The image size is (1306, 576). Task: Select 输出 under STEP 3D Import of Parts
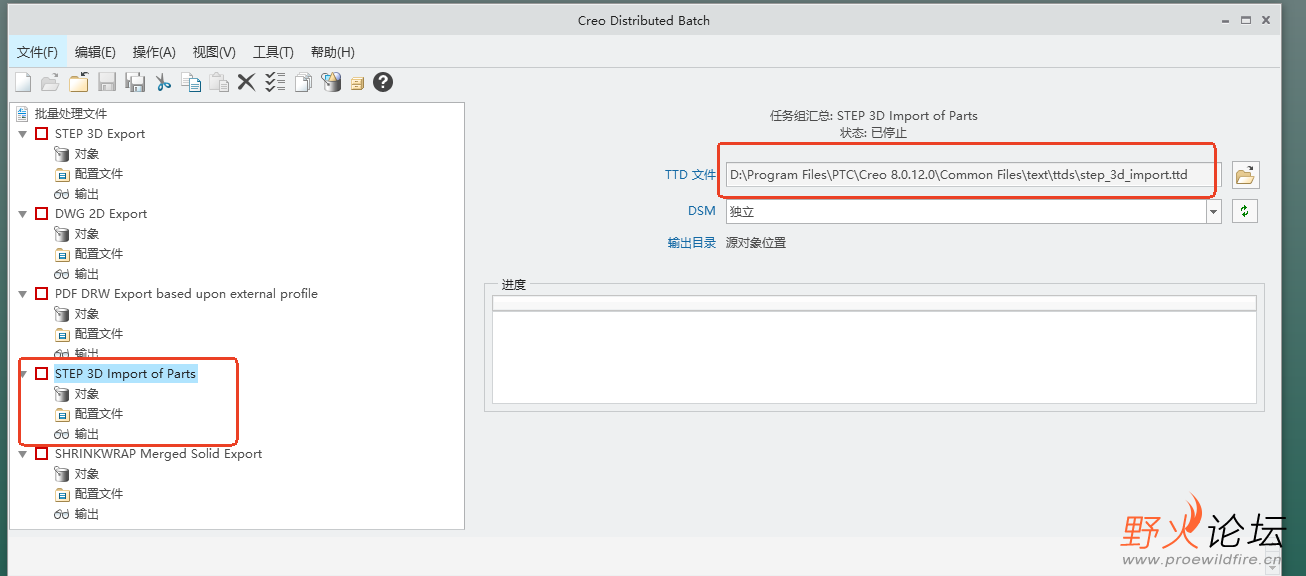pyautogui.click(x=87, y=434)
